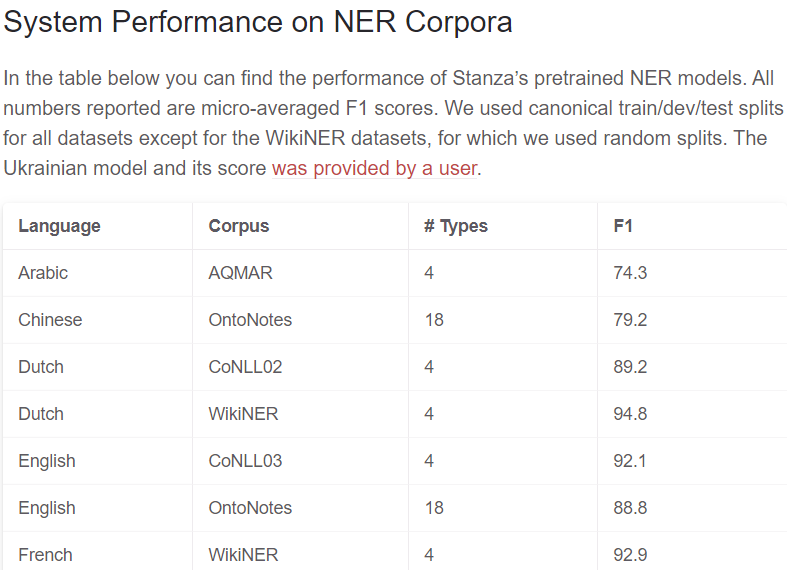Click WikiNER in the Dutch row
The width and height of the screenshot is (787, 570).
243,414
